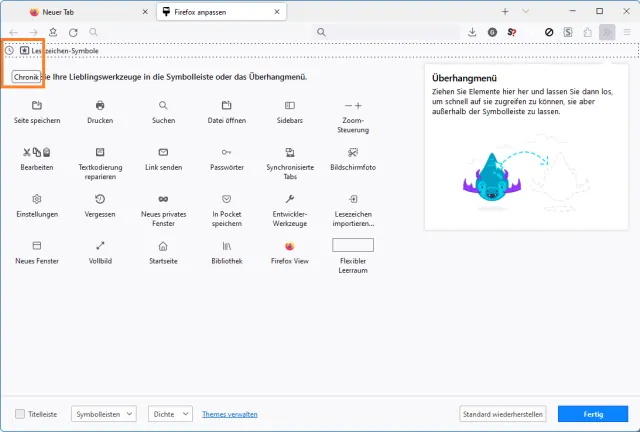
Task: Select the Firefox anpassen tab
Action: 215,11
